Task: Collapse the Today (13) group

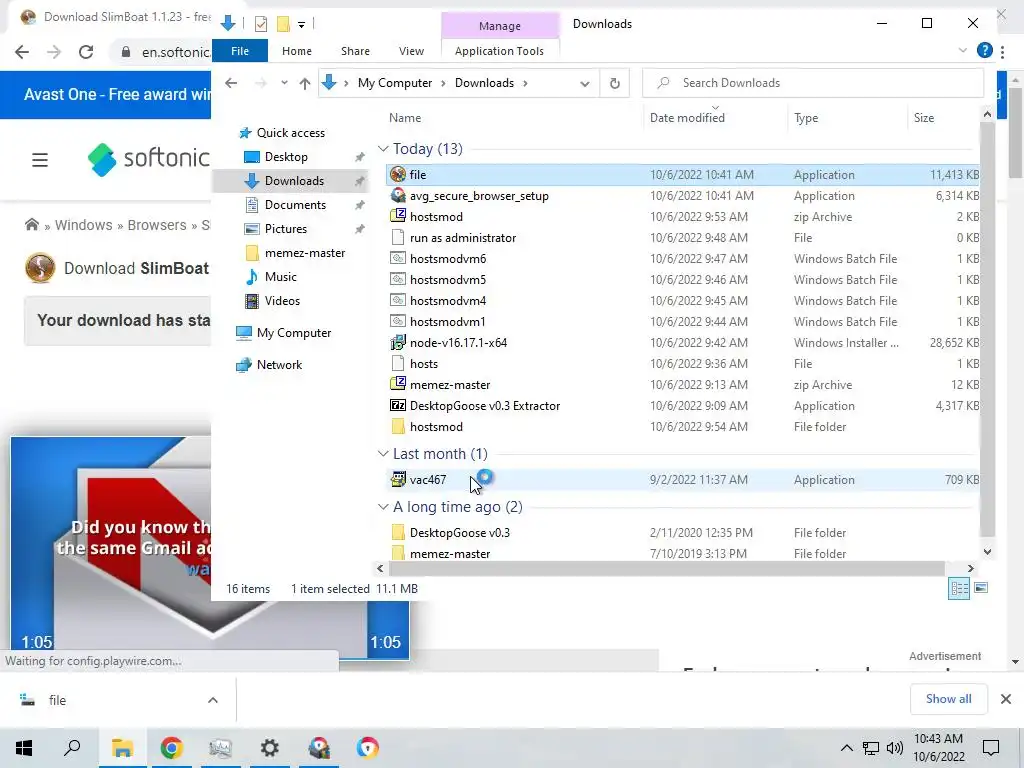Action: [383, 149]
